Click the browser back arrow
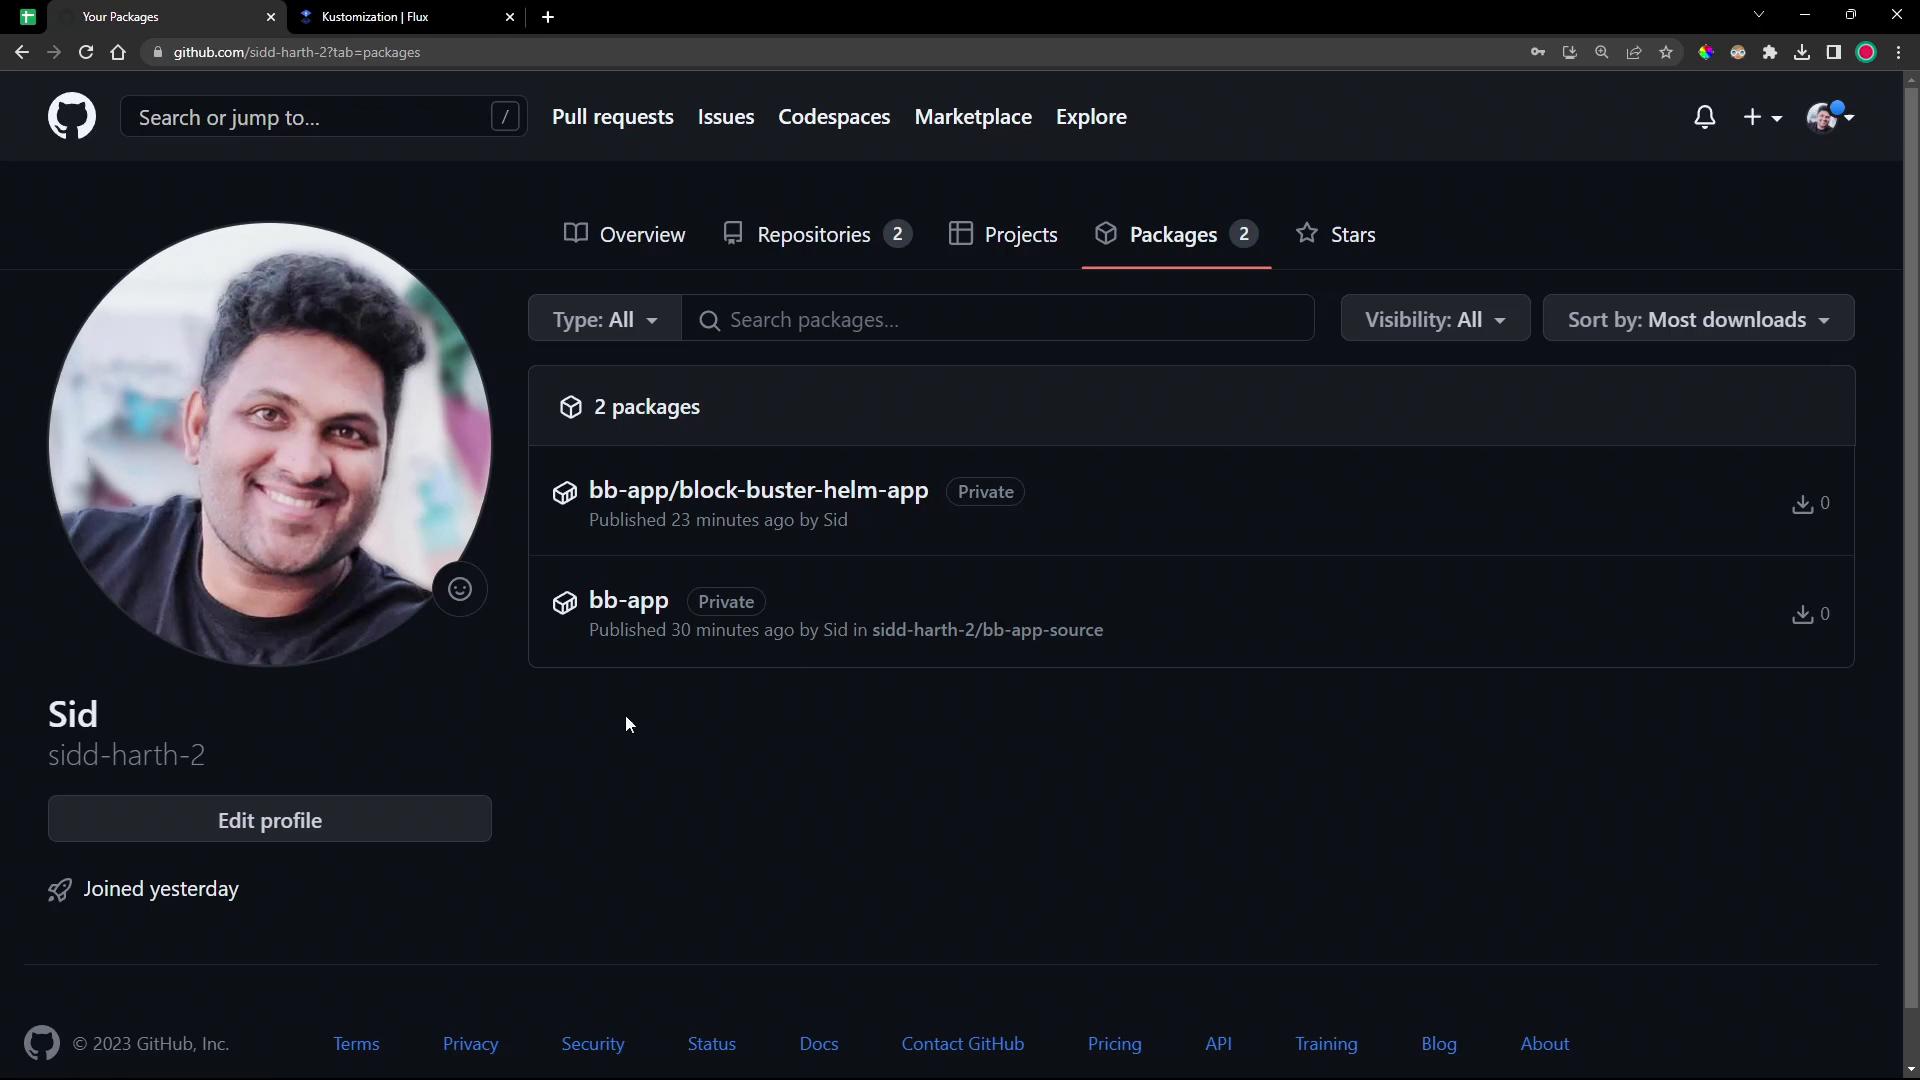The width and height of the screenshot is (1920, 1080). click(x=22, y=52)
